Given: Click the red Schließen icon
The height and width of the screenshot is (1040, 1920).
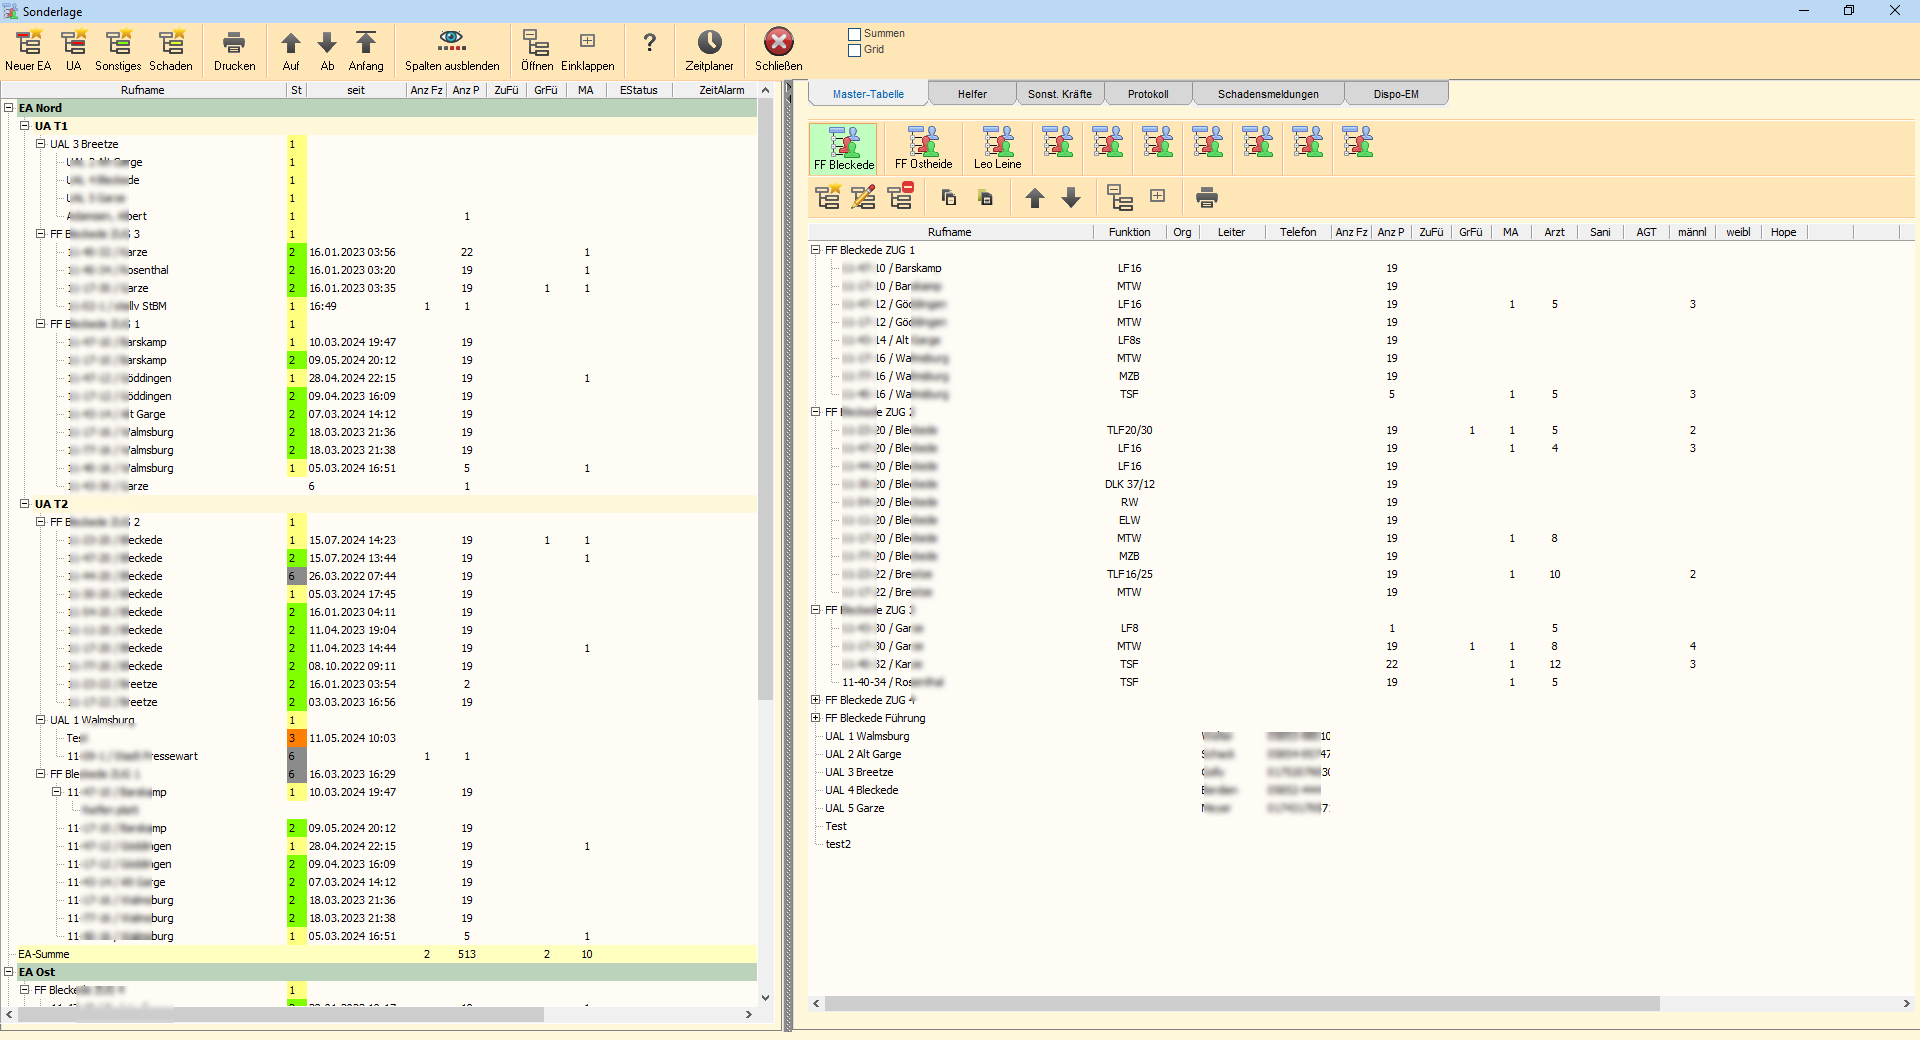Looking at the screenshot, I should tap(778, 43).
